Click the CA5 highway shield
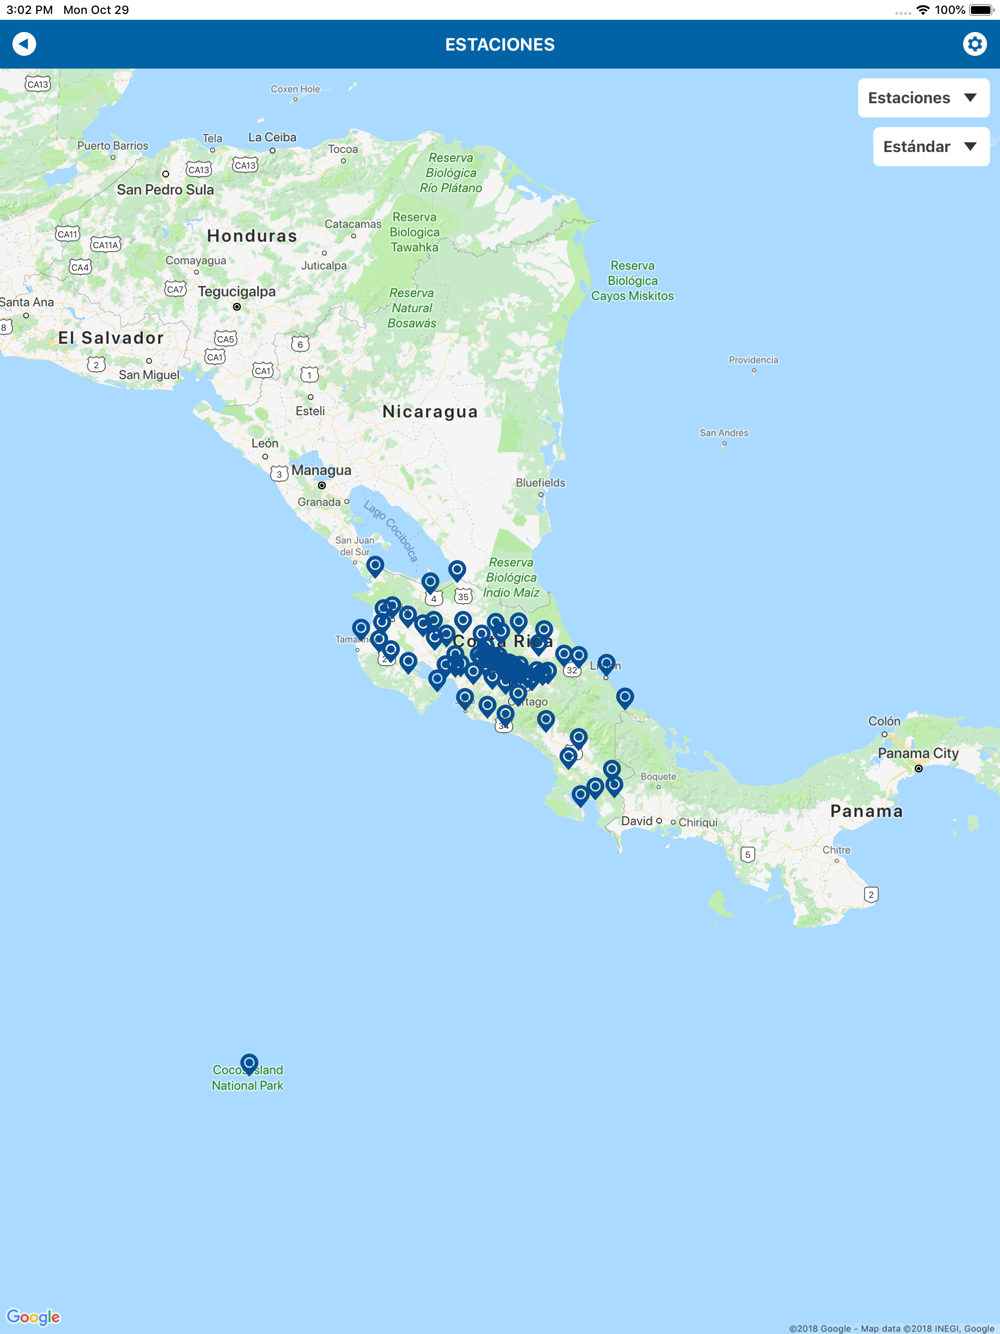The width and height of the screenshot is (1000, 1334). tap(225, 339)
